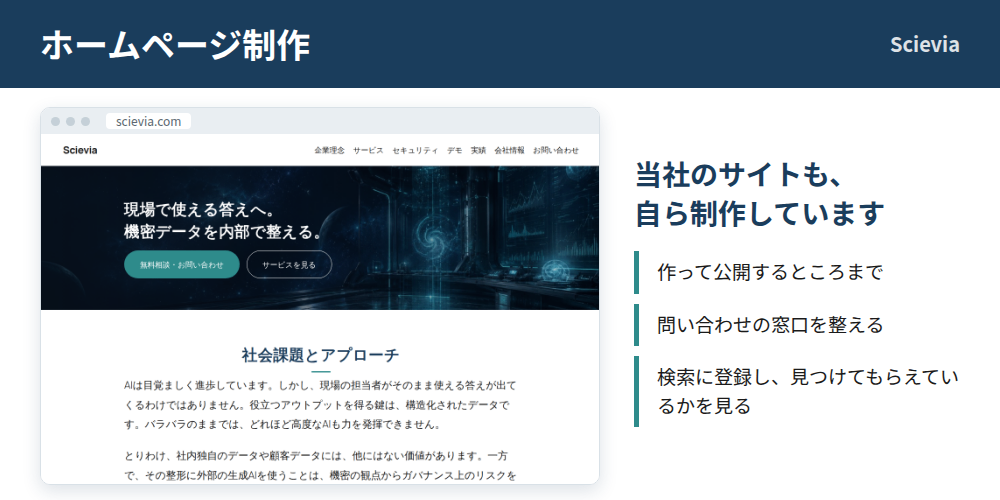Click the 無料相談・お問い合わせ button
1000x500 pixels.
(182, 265)
